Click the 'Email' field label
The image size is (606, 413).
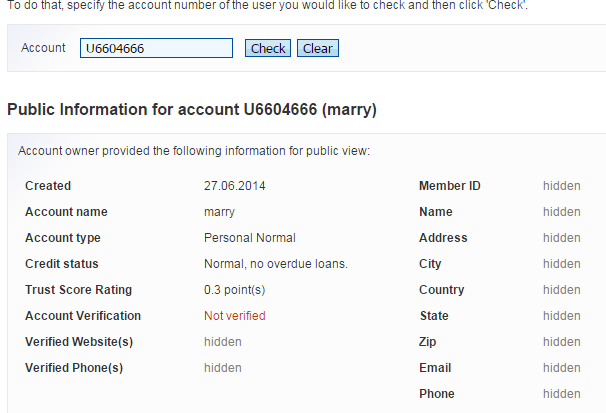(x=435, y=368)
